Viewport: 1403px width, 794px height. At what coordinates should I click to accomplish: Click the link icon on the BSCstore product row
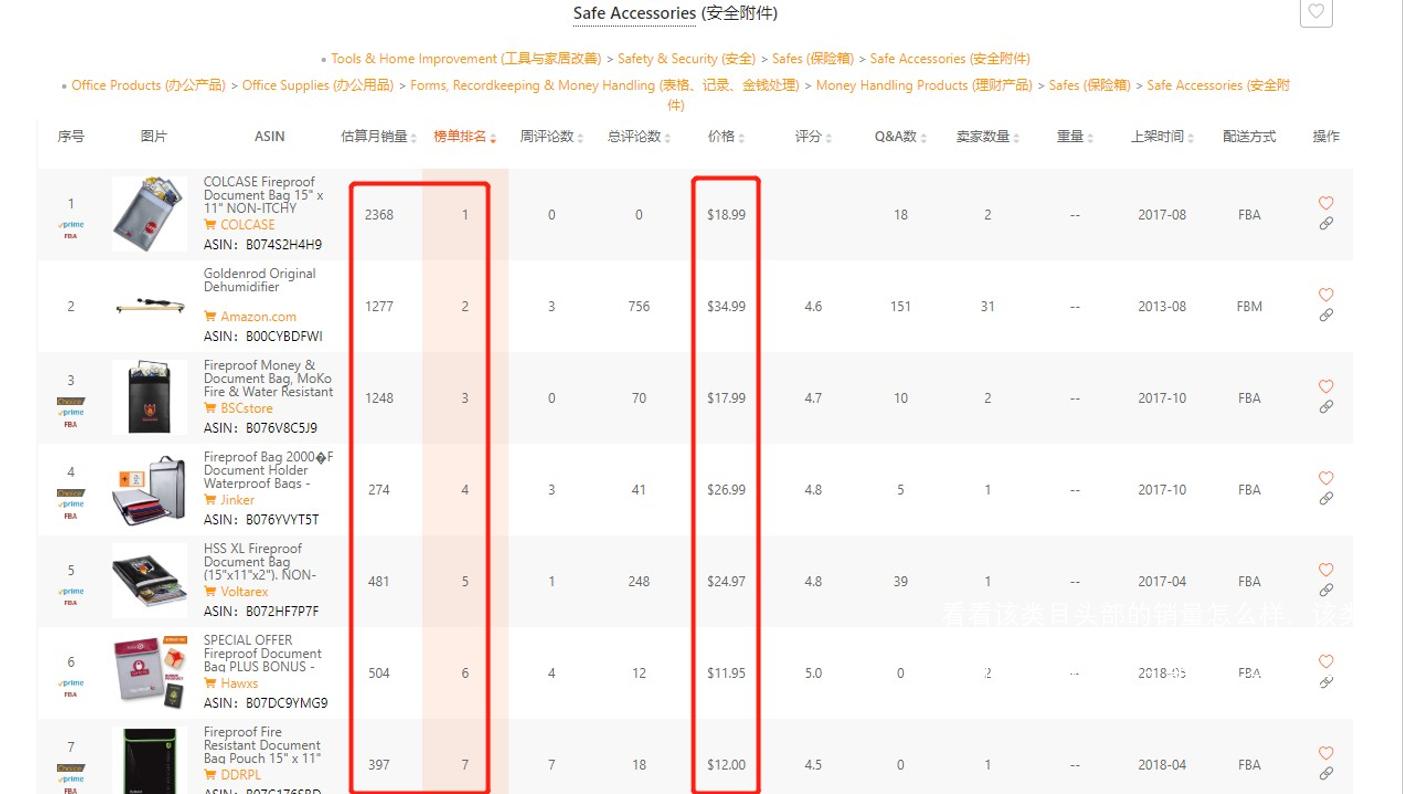pyautogui.click(x=1326, y=407)
